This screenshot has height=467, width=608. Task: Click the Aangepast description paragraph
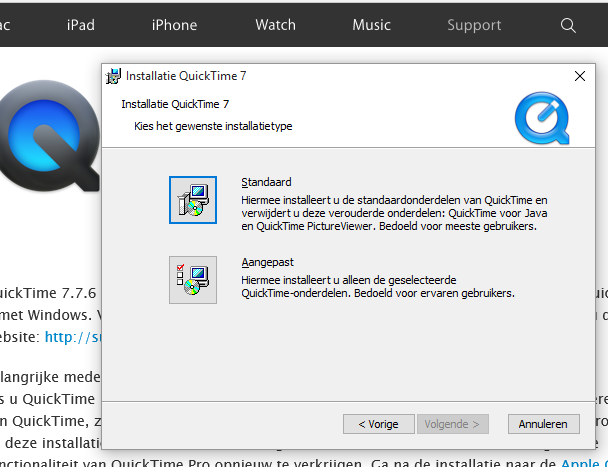click(x=378, y=287)
